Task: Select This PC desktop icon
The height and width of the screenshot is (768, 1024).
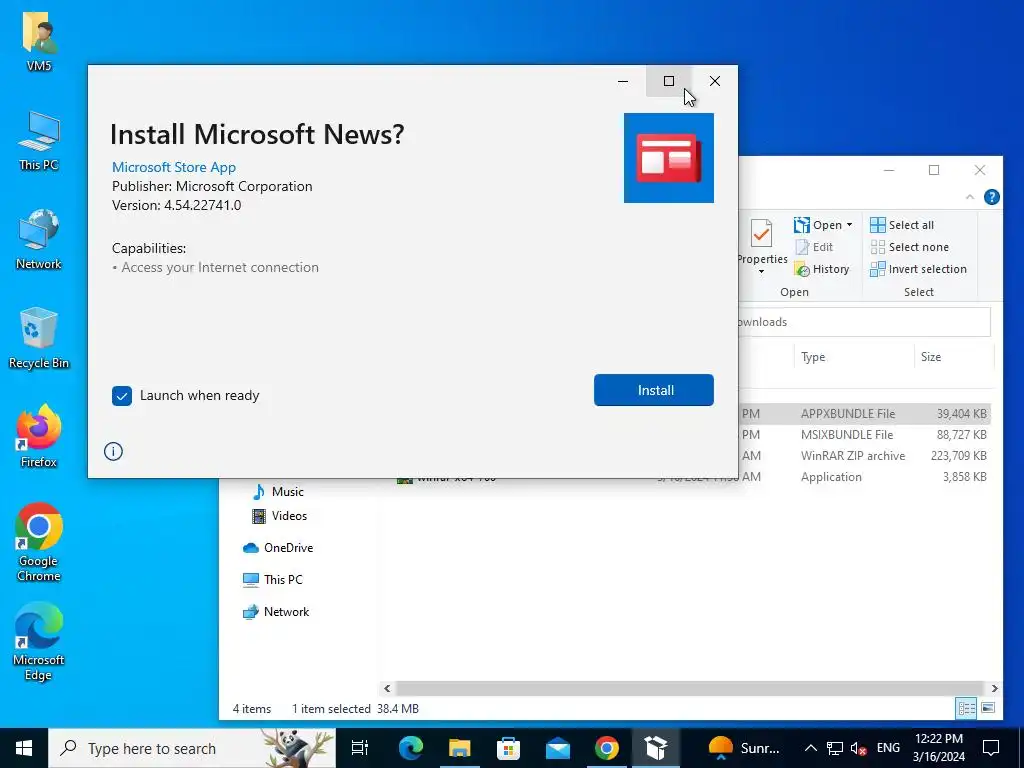Action: 39,140
